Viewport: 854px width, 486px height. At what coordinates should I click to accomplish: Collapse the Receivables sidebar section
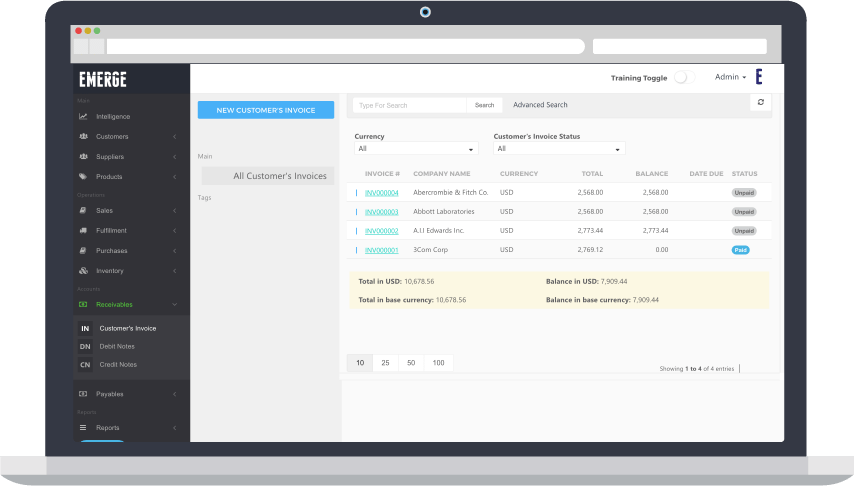tap(174, 304)
